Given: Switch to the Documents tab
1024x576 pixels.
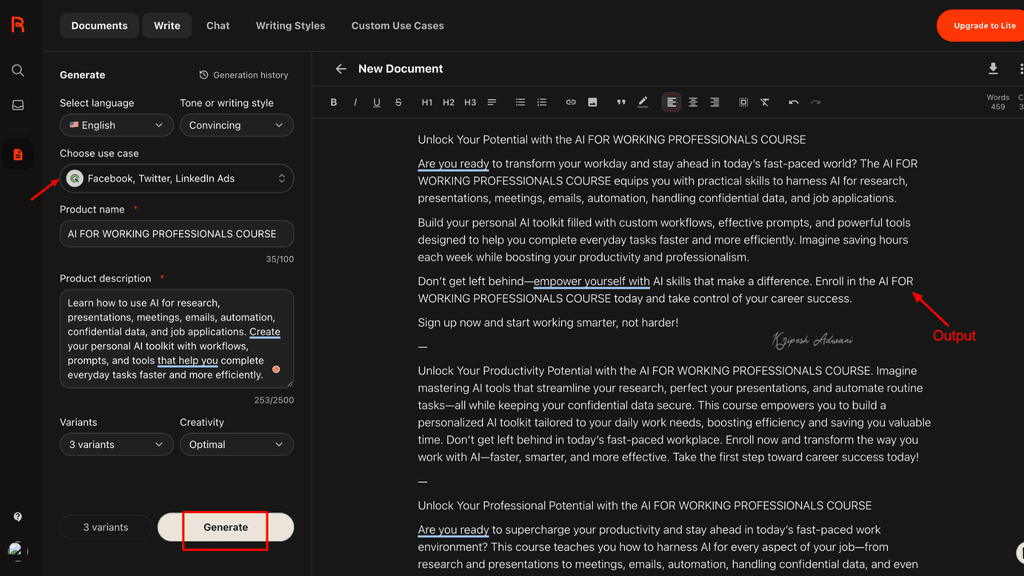Looking at the screenshot, I should pos(99,25).
